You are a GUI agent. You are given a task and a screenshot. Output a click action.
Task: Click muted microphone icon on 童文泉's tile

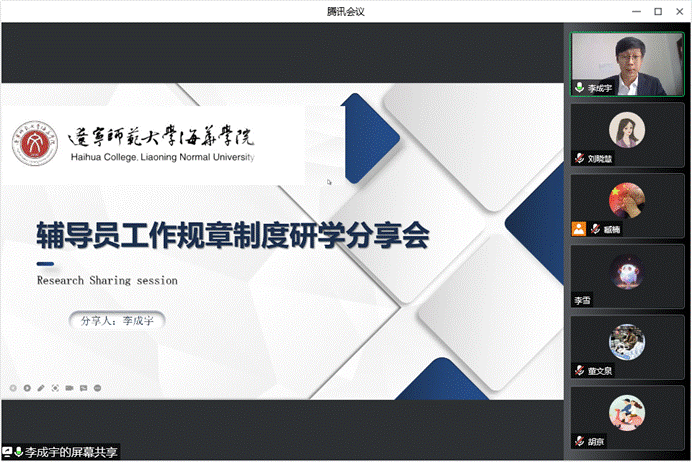579,371
